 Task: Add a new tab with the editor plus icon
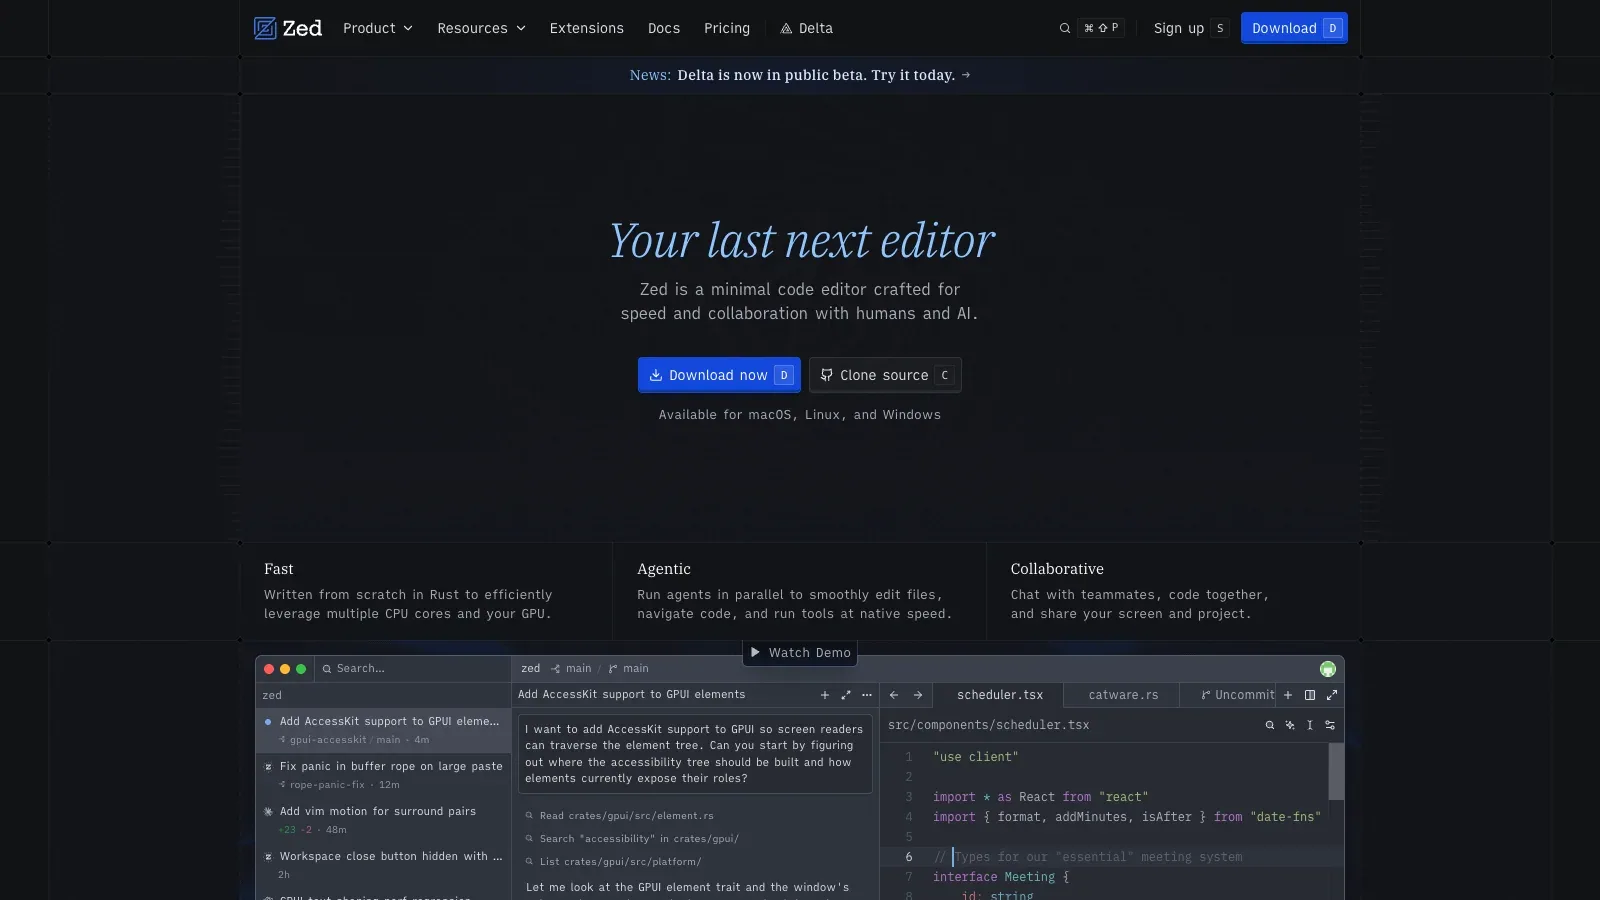(x=1288, y=695)
